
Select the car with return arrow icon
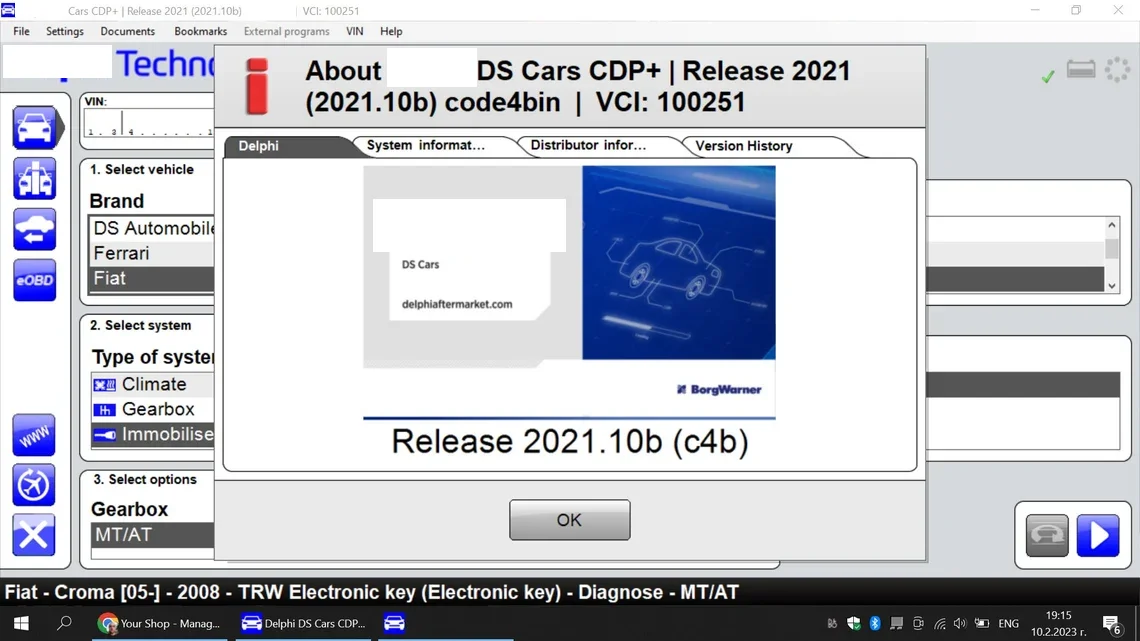[x=34, y=230]
